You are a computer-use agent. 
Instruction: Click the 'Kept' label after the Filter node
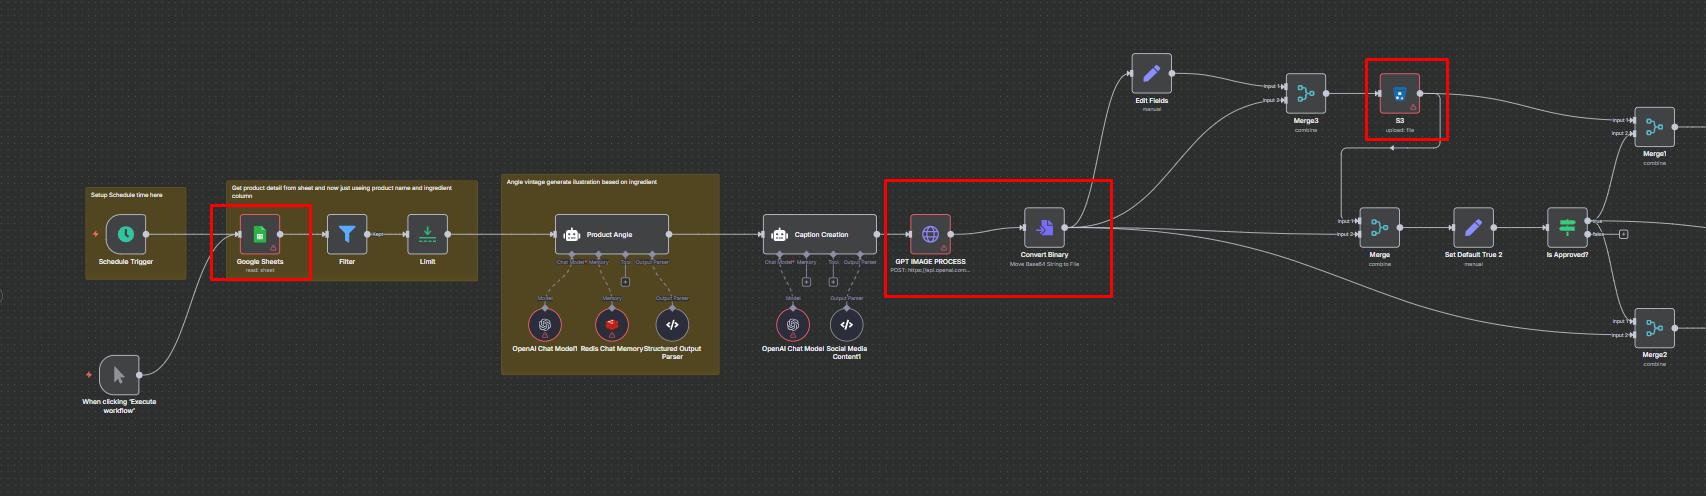click(x=378, y=234)
